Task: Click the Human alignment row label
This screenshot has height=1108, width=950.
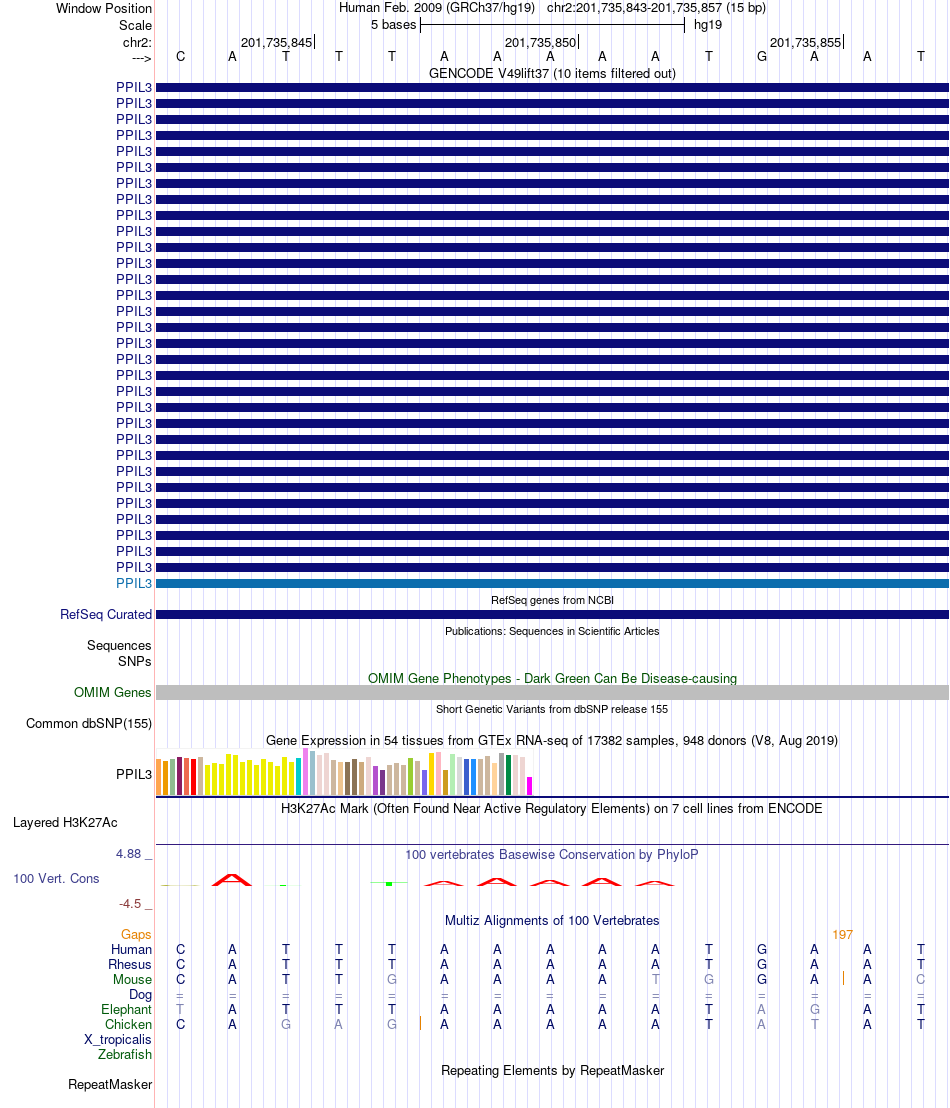Action: click(131, 950)
